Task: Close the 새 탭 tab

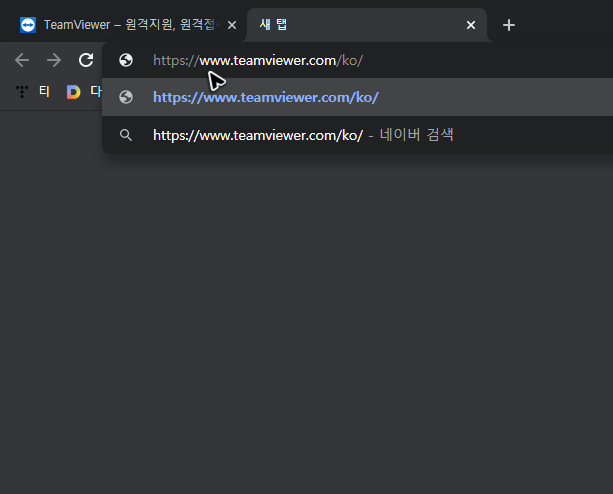Action: click(x=471, y=25)
